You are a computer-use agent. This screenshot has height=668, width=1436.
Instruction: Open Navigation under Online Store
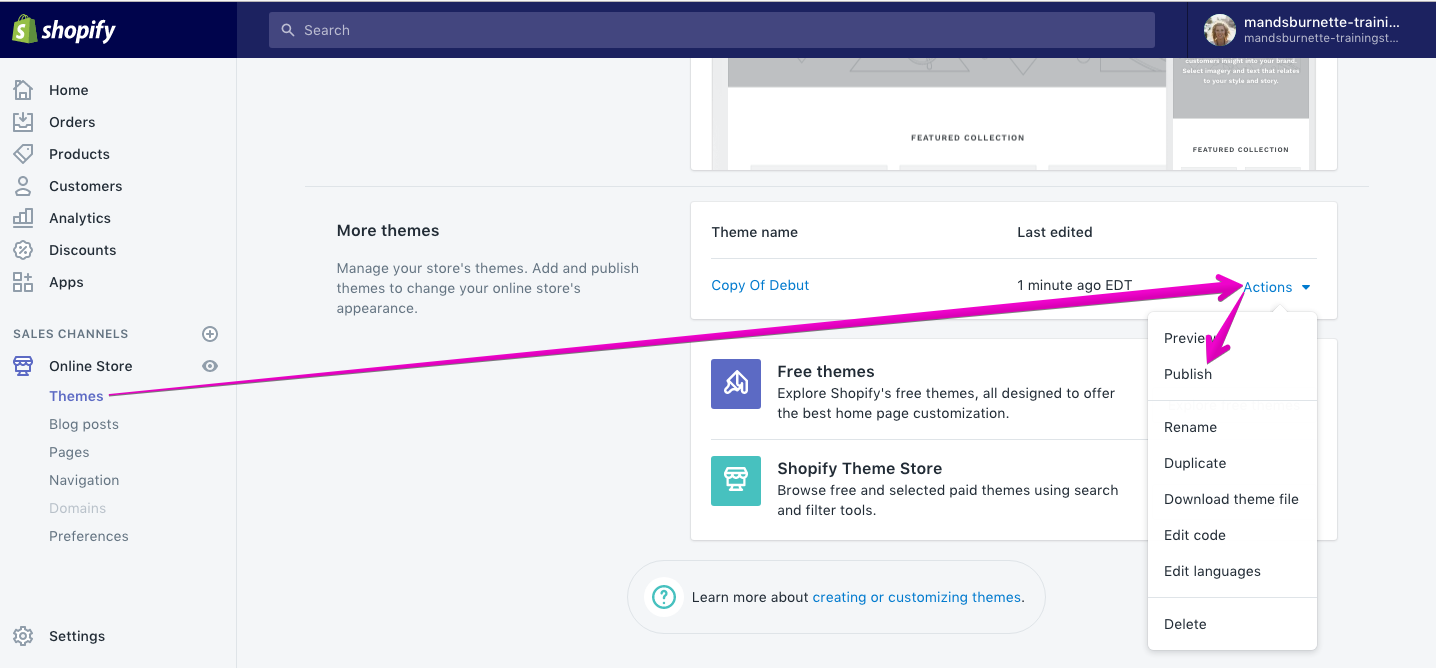[x=84, y=480]
